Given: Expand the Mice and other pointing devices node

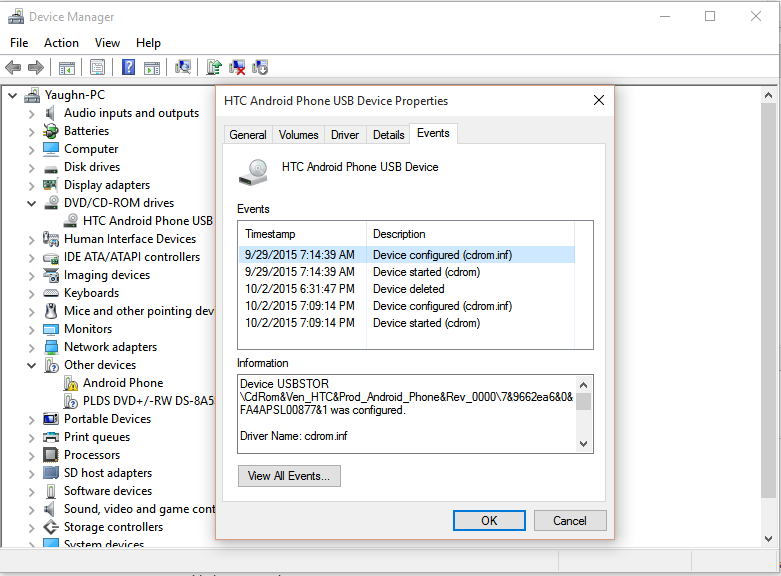Looking at the screenshot, I should (x=31, y=311).
